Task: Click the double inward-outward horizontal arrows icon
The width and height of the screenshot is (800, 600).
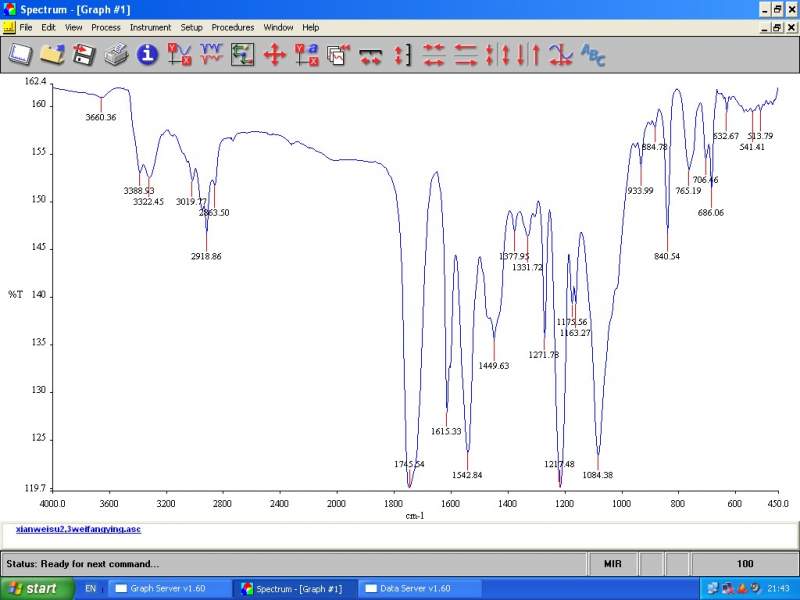Action: 434,55
